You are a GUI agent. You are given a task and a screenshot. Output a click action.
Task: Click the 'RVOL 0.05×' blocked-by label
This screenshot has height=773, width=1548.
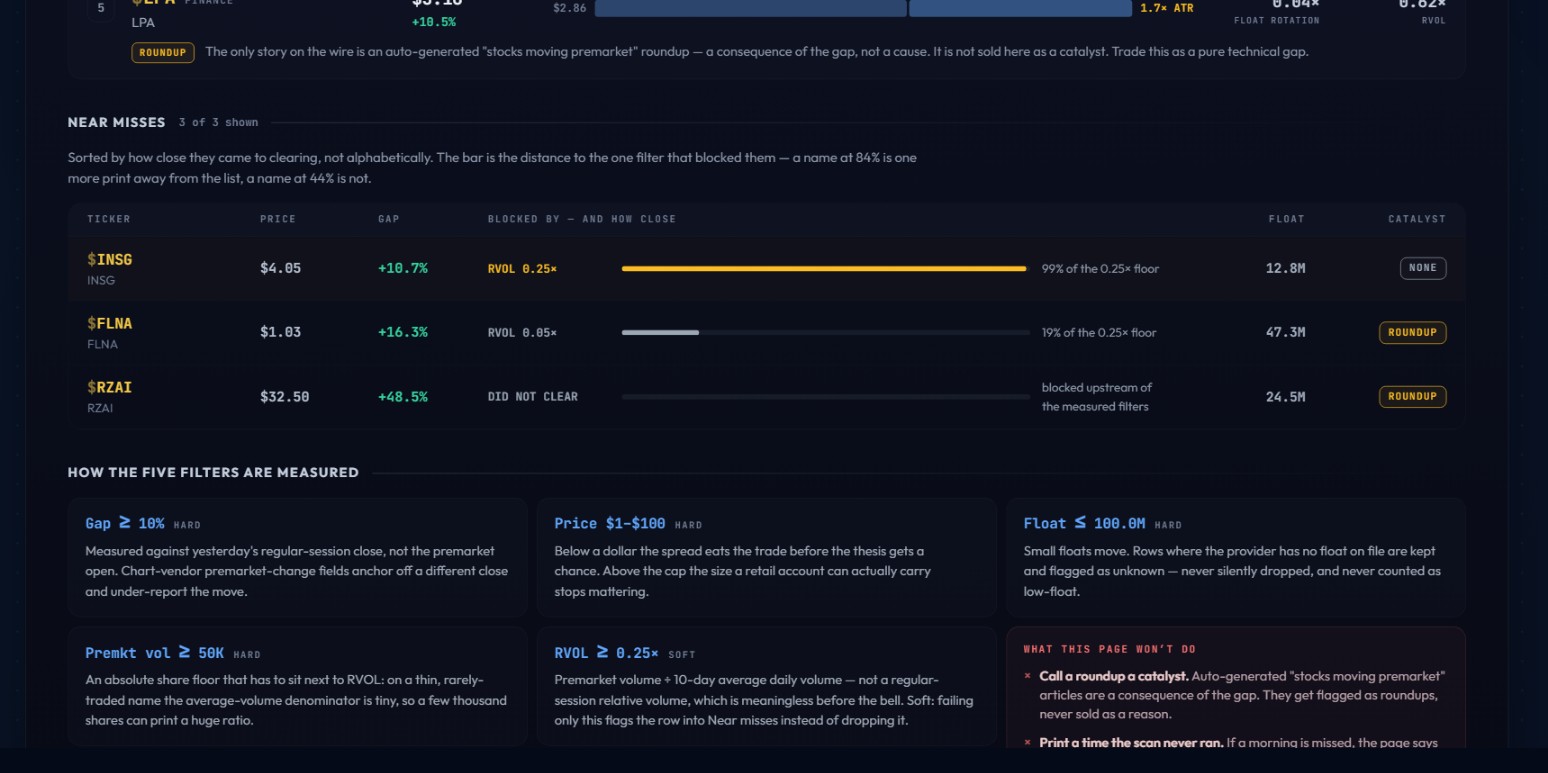click(522, 333)
